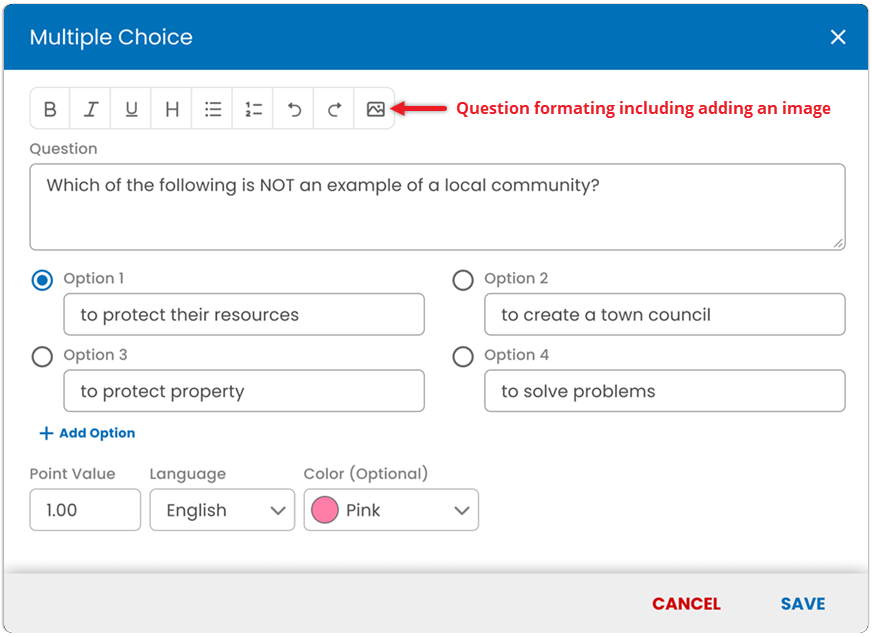Select Option 2 as correct answer
Screen dimensions: 872x637
pos(463,280)
